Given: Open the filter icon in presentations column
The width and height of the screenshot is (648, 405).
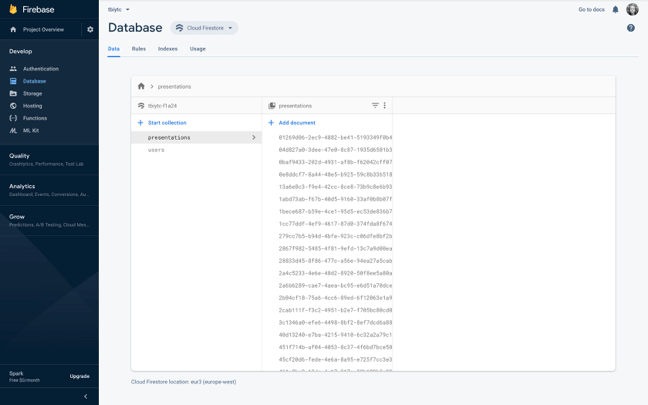Looking at the screenshot, I should click(375, 105).
